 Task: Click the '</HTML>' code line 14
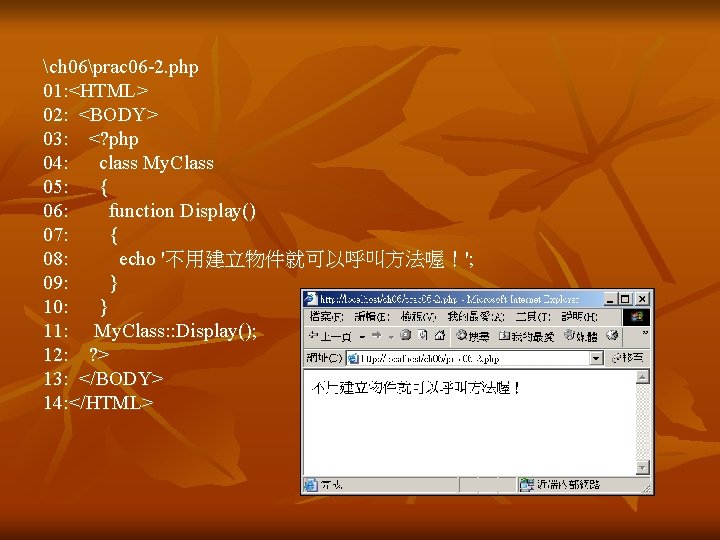click(111, 403)
